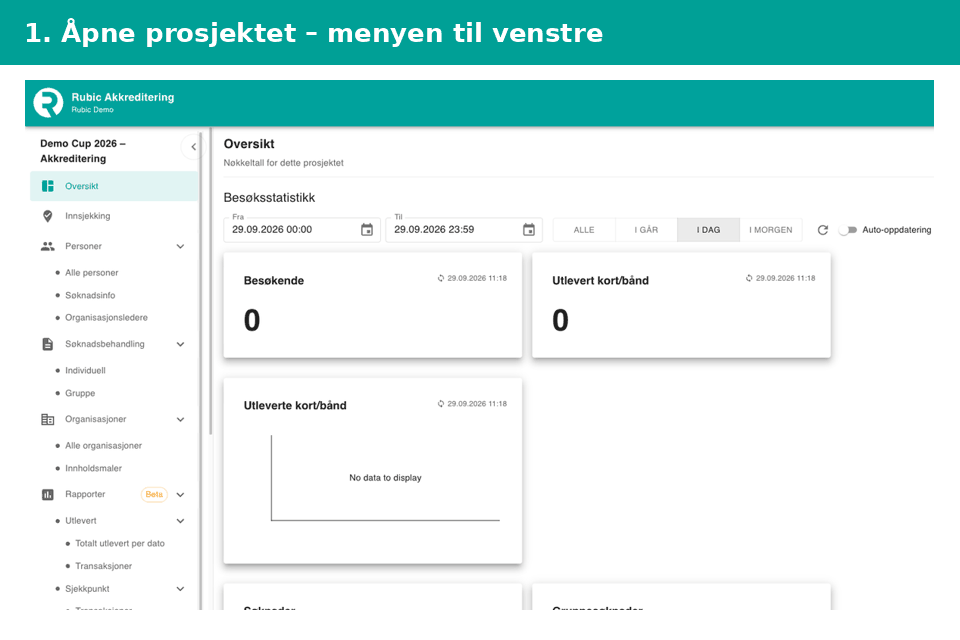The height and width of the screenshot is (640, 960).
Task: Click the refresh statistics icon
Action: 823,230
